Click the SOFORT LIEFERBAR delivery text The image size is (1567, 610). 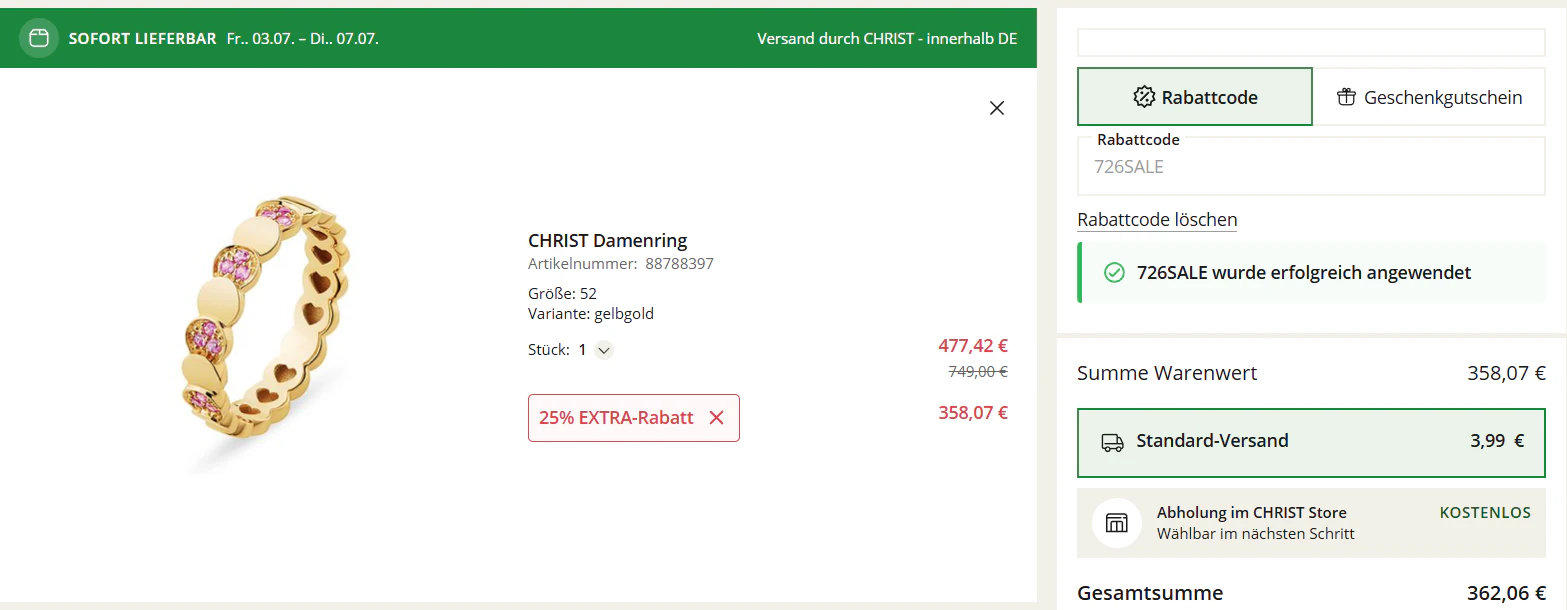coord(142,39)
